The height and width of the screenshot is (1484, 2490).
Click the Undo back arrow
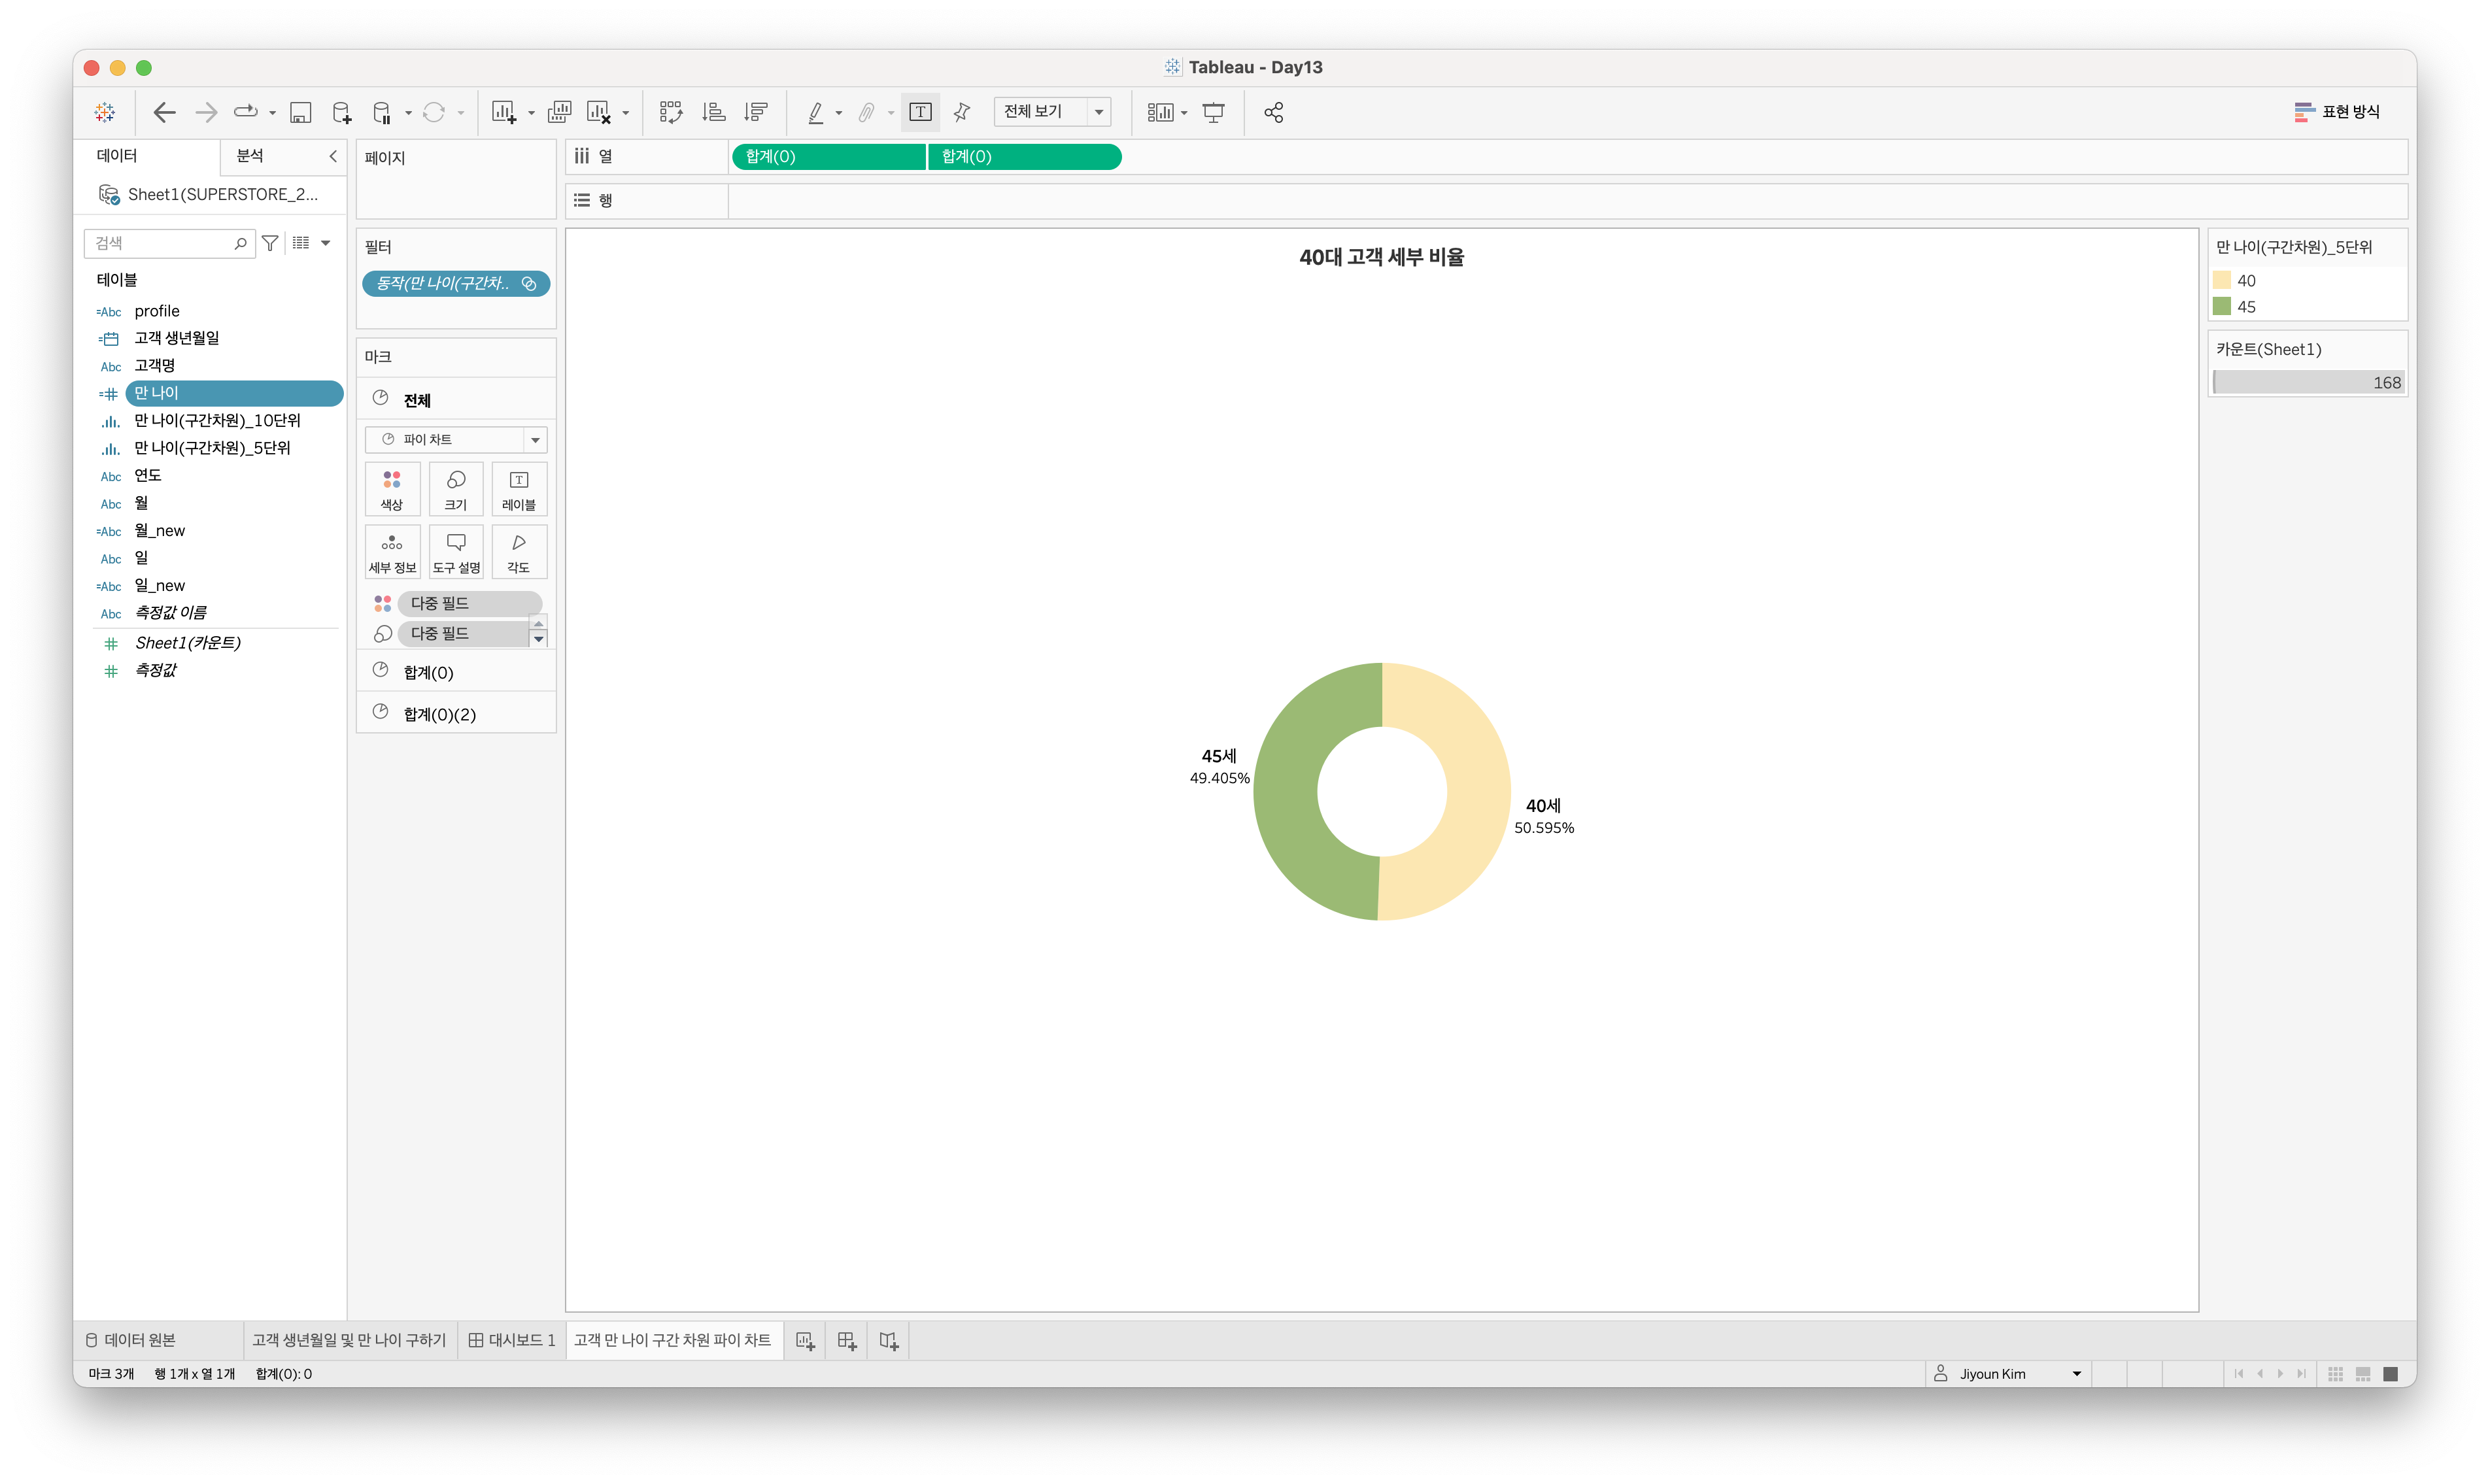164,112
